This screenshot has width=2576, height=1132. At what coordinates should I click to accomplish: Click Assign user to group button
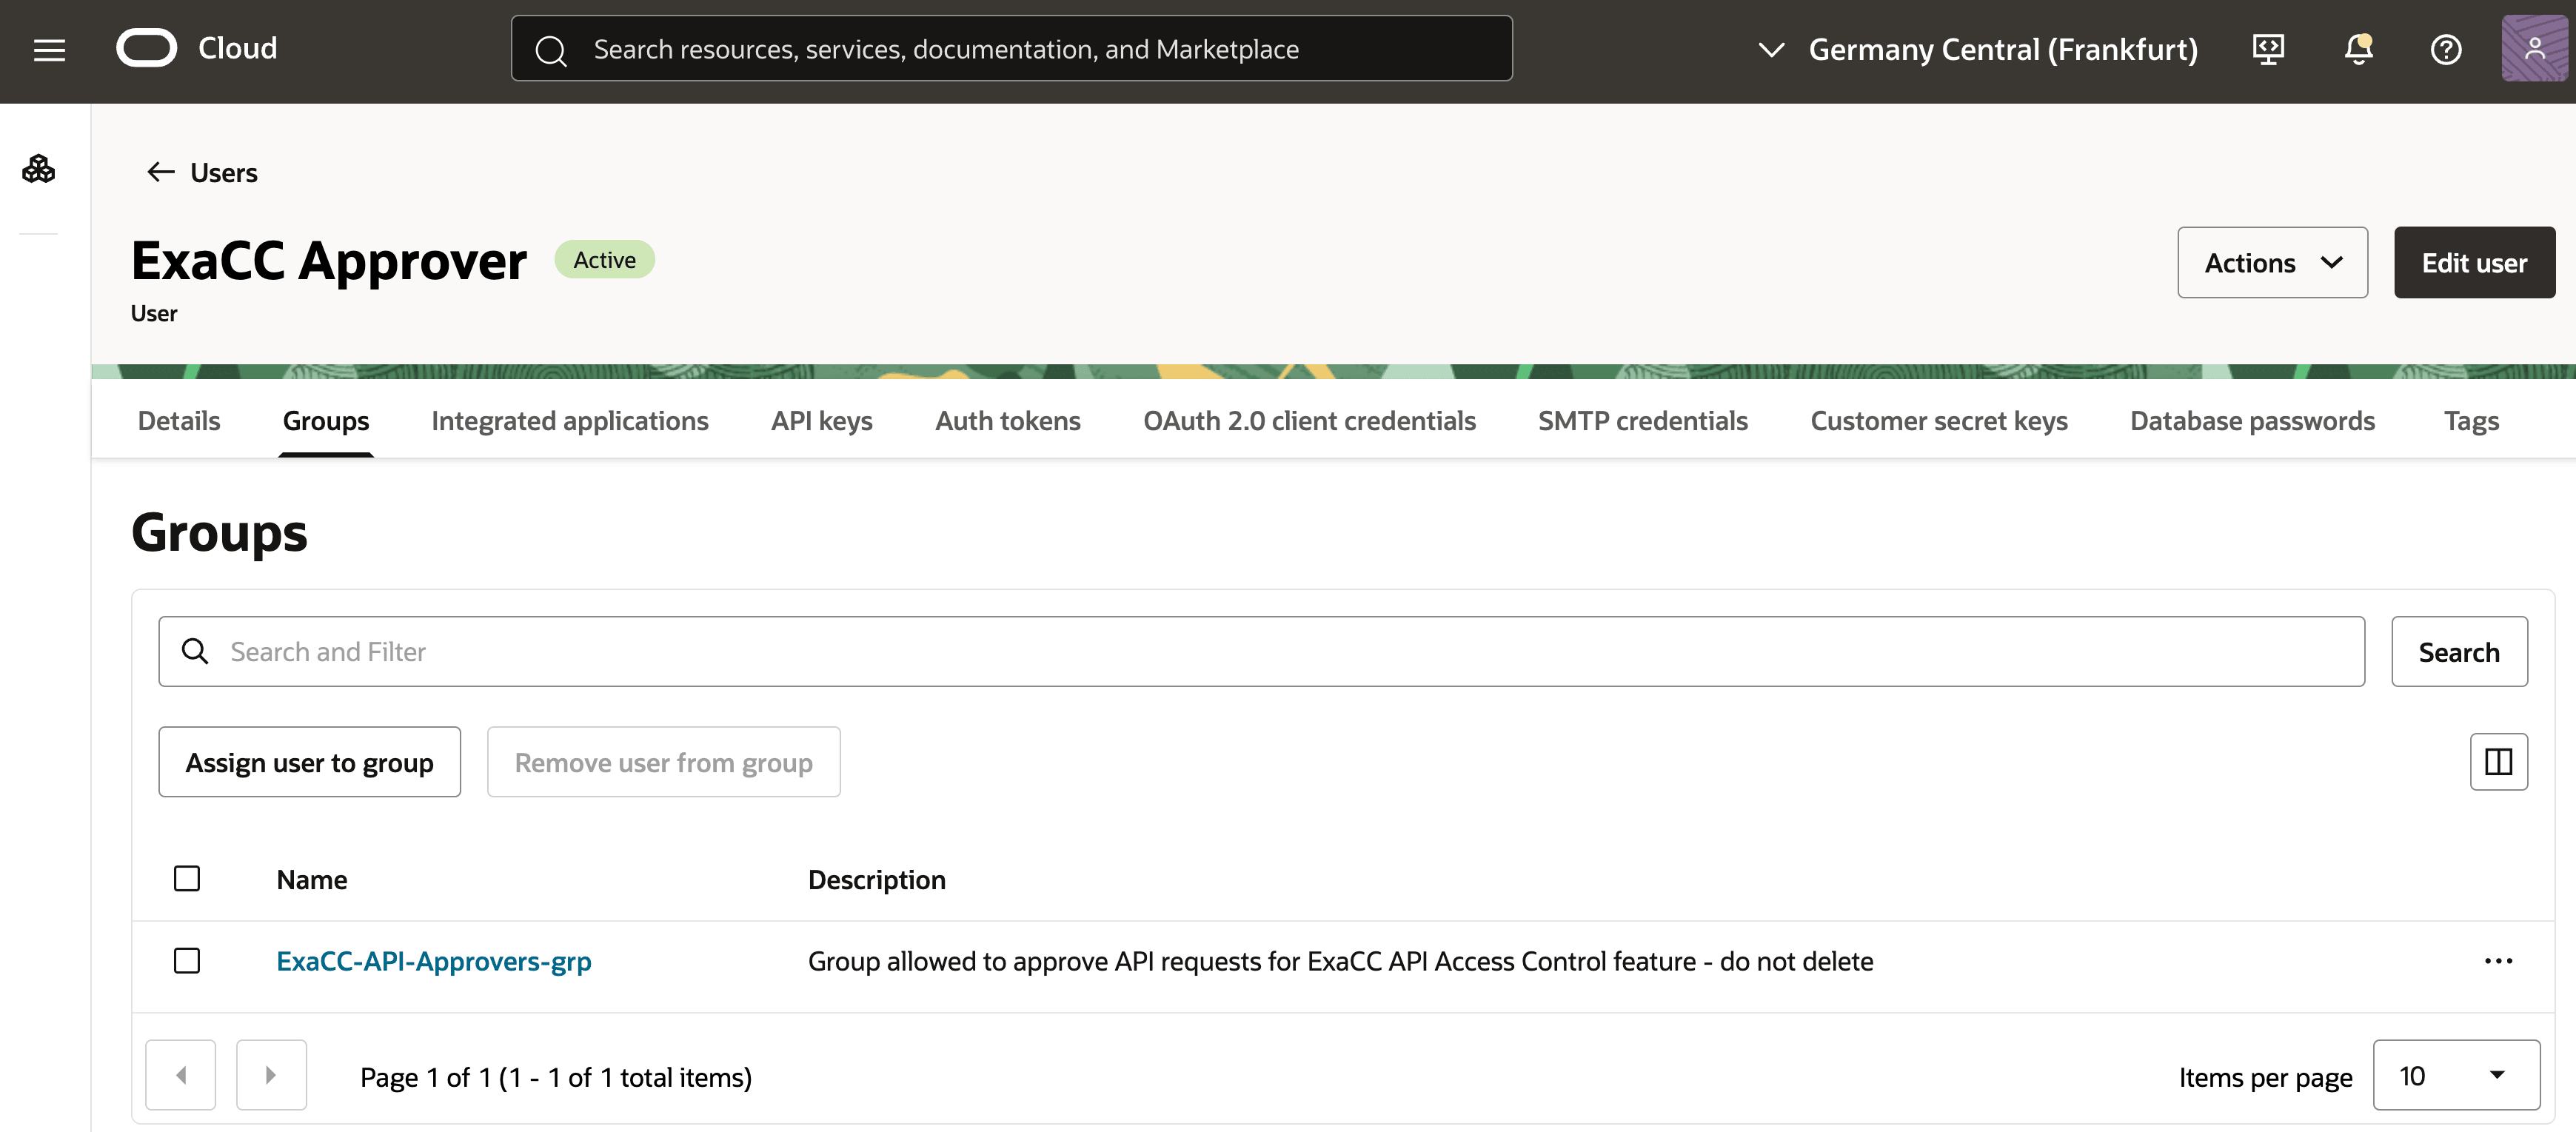coord(309,763)
